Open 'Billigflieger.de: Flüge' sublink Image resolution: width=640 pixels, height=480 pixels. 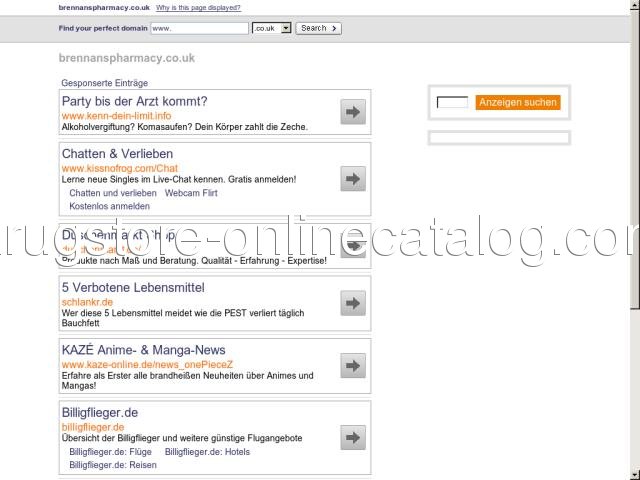[111, 452]
